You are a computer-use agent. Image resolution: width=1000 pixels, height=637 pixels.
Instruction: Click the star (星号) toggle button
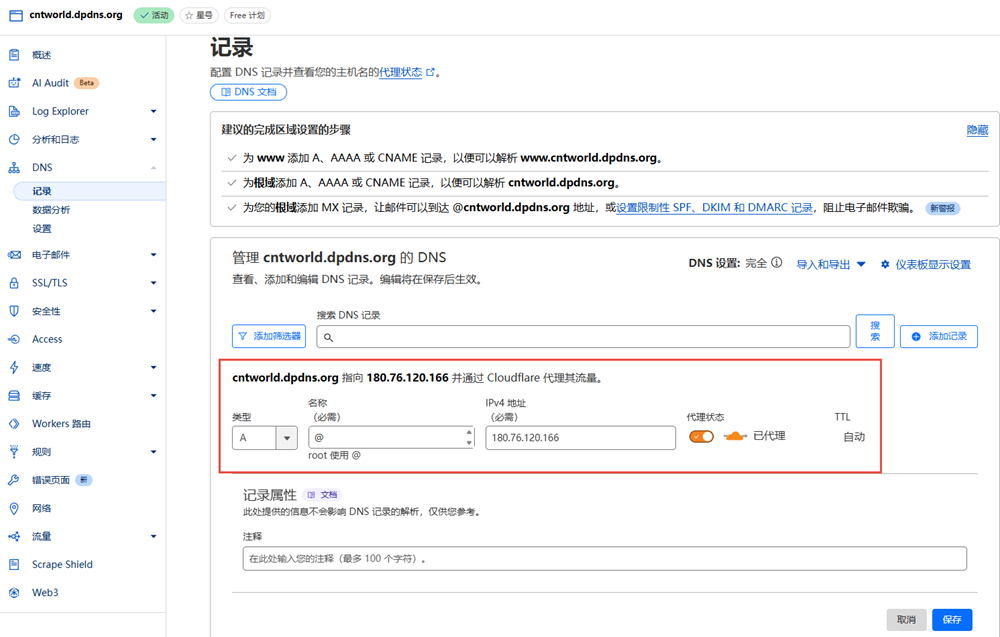coord(199,15)
